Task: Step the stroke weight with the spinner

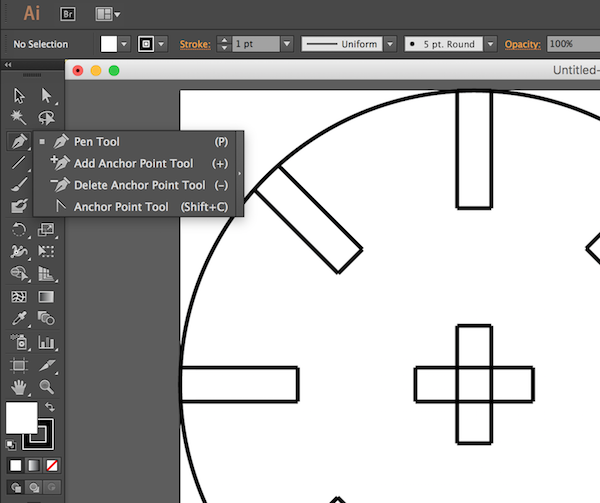Action: click(224, 44)
